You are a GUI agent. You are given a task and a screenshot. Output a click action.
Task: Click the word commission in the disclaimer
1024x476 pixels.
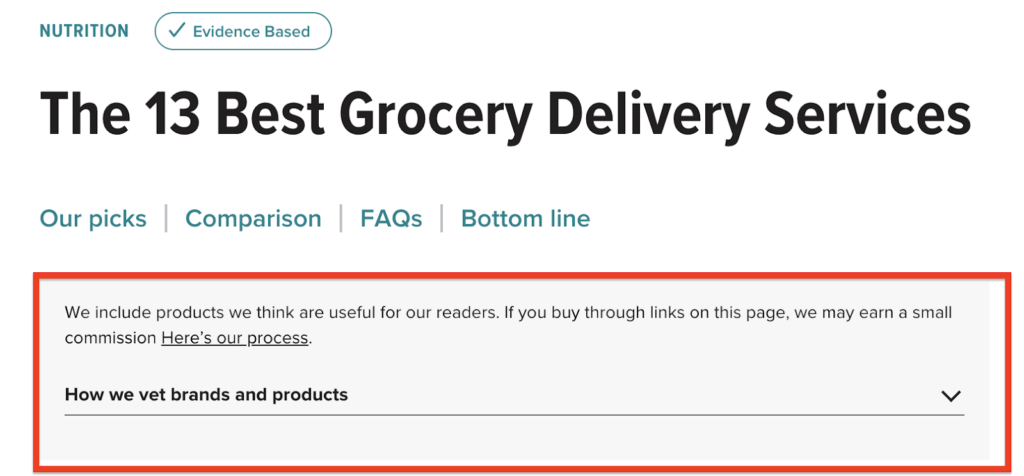110,338
